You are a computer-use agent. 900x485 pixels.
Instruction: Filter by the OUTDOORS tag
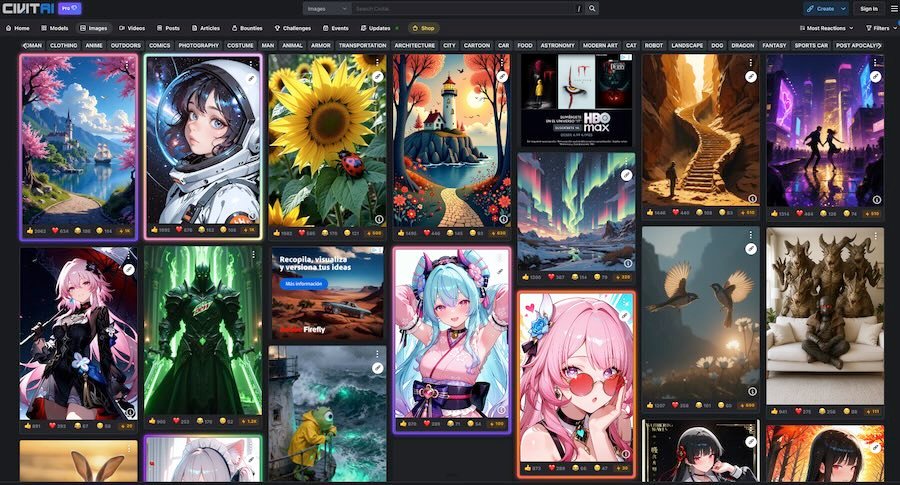pyautogui.click(x=125, y=45)
